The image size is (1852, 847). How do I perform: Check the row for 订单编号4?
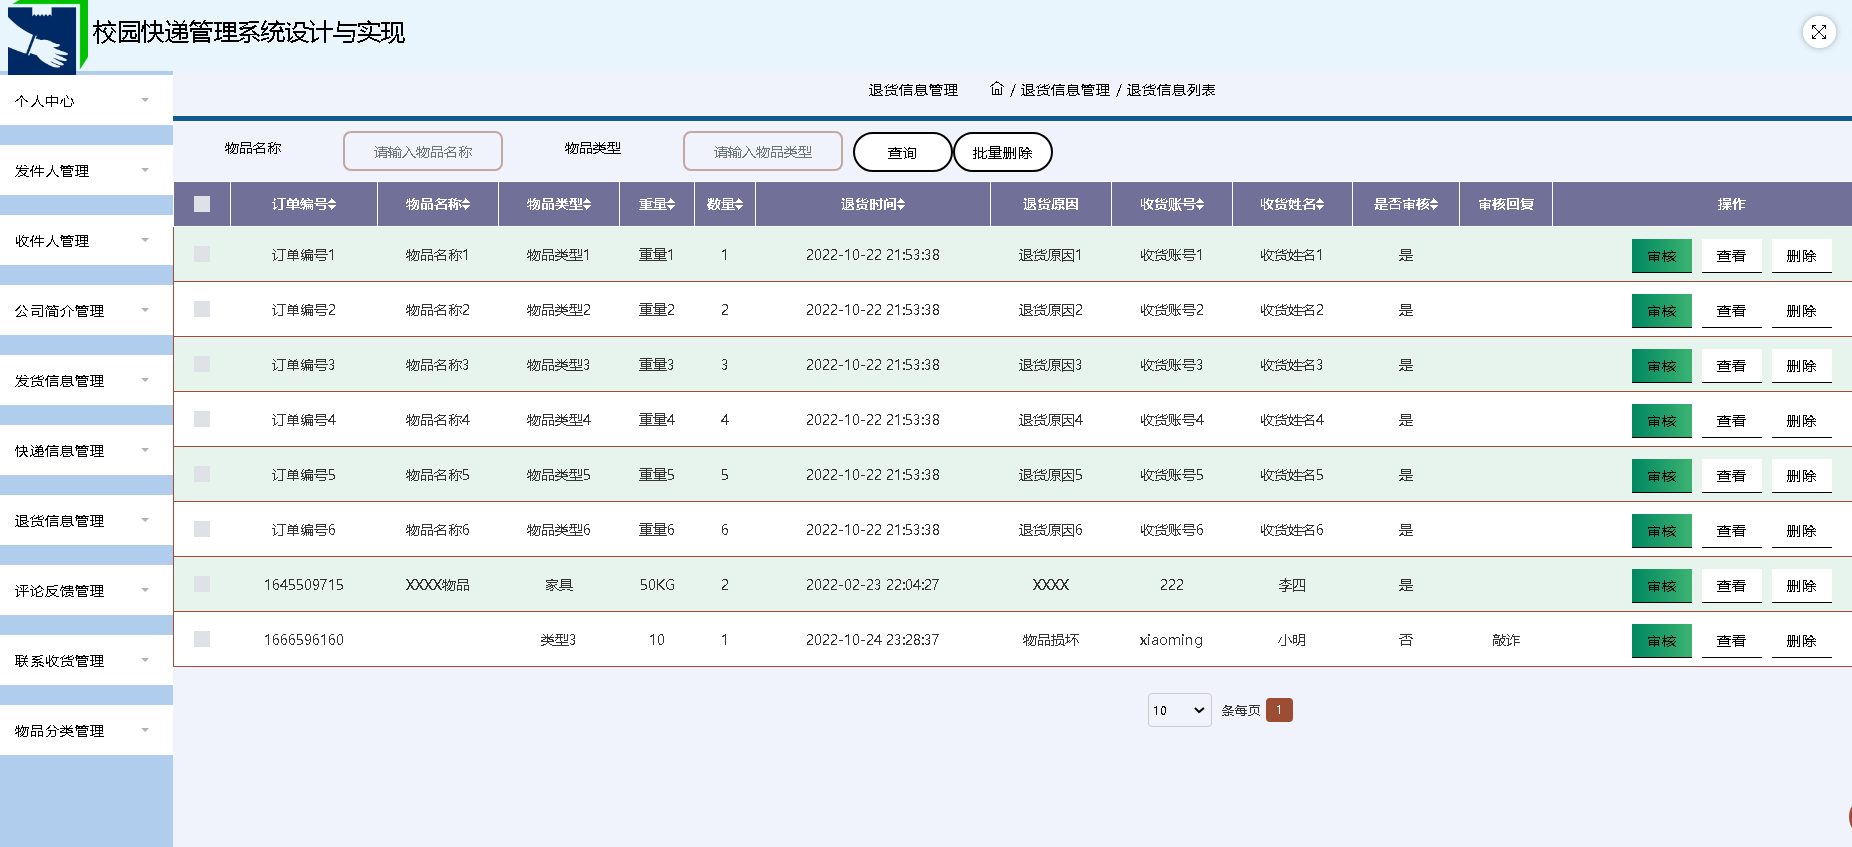[202, 419]
